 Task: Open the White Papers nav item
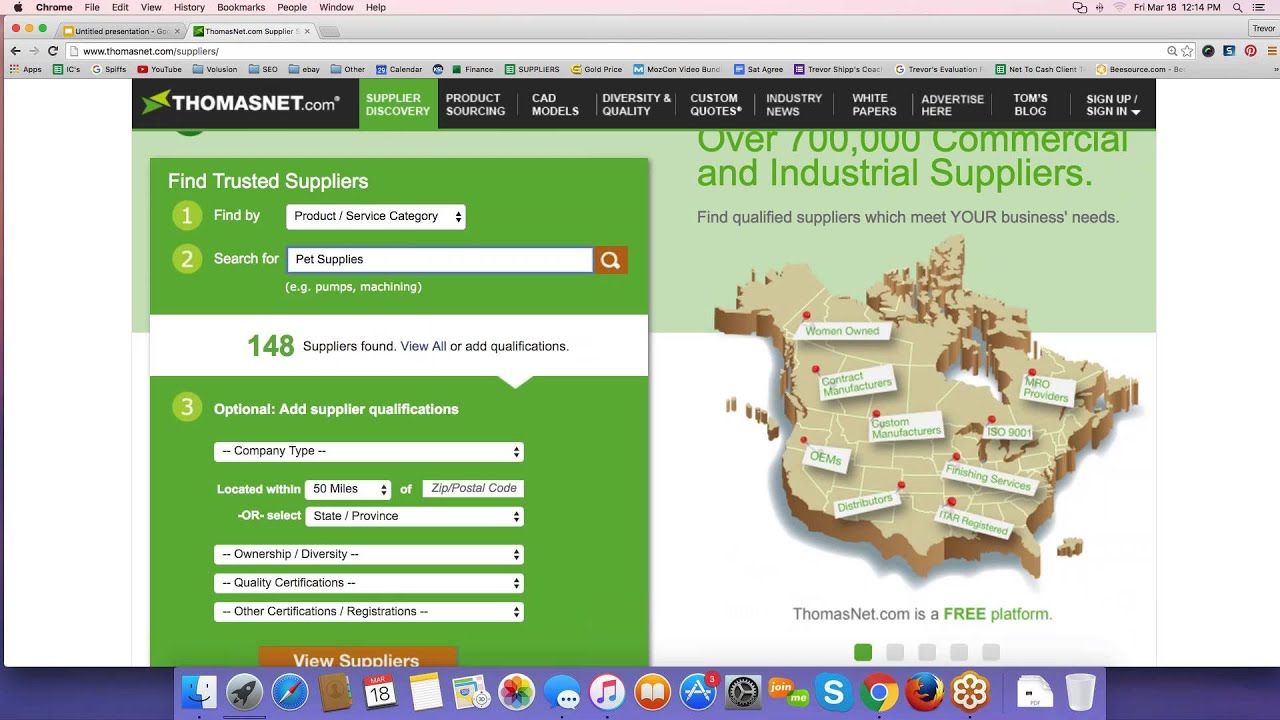(x=874, y=105)
